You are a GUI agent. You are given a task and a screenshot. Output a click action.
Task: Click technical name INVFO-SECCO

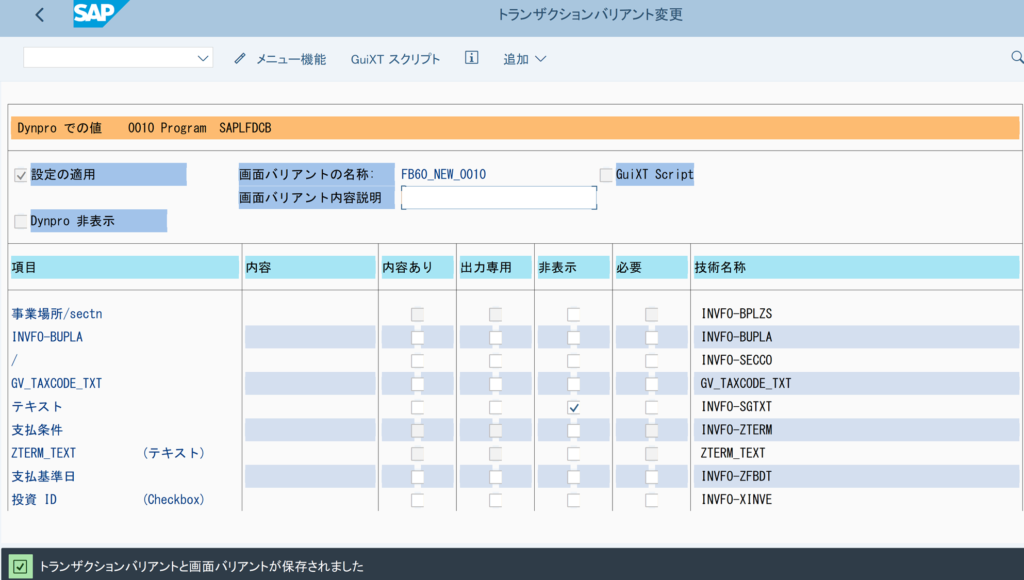pos(737,360)
